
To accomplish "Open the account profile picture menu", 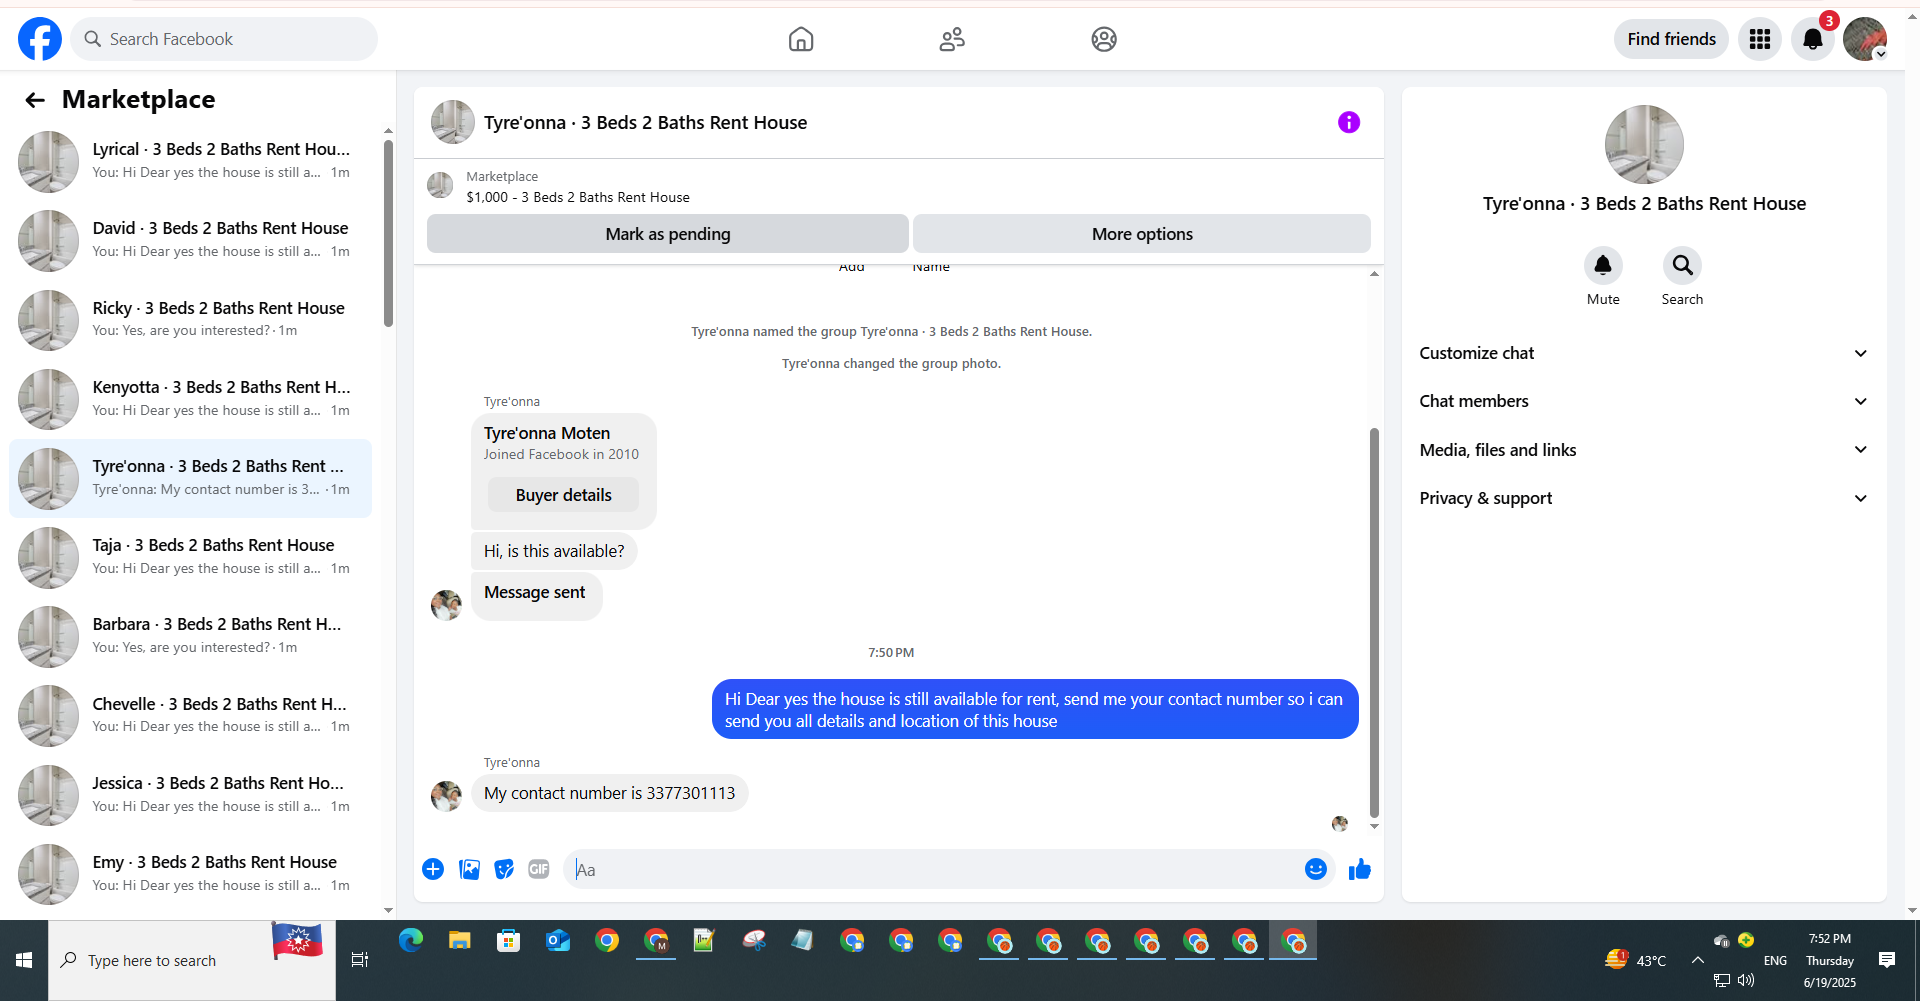I will 1865,39.
